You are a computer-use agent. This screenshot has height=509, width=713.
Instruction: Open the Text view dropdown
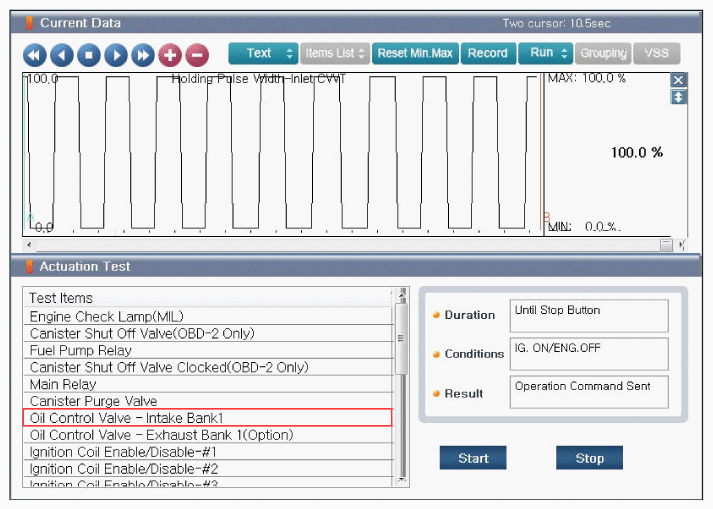click(262, 53)
